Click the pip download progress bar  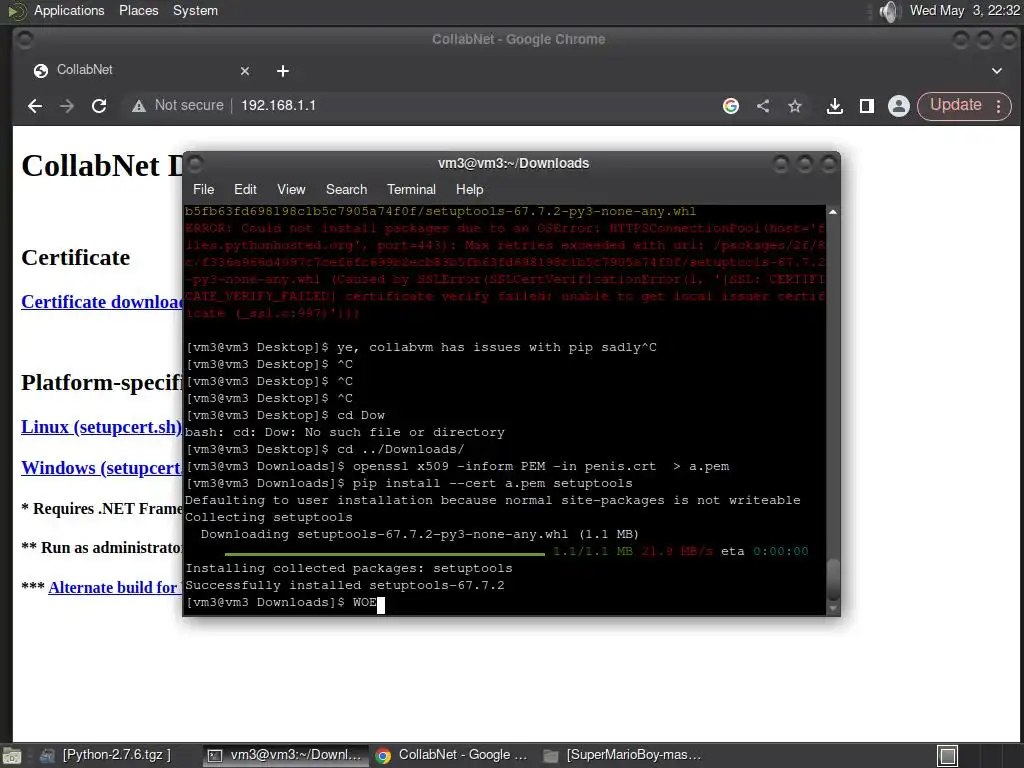[385, 554]
